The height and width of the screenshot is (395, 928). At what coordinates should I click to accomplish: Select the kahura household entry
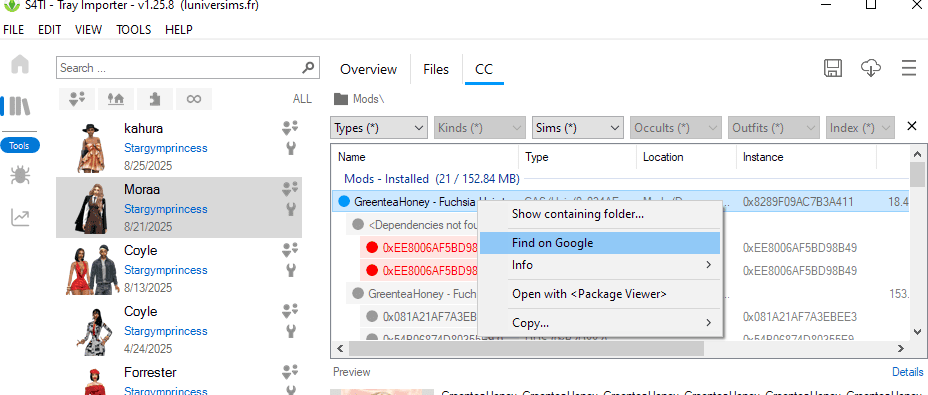click(x=179, y=146)
